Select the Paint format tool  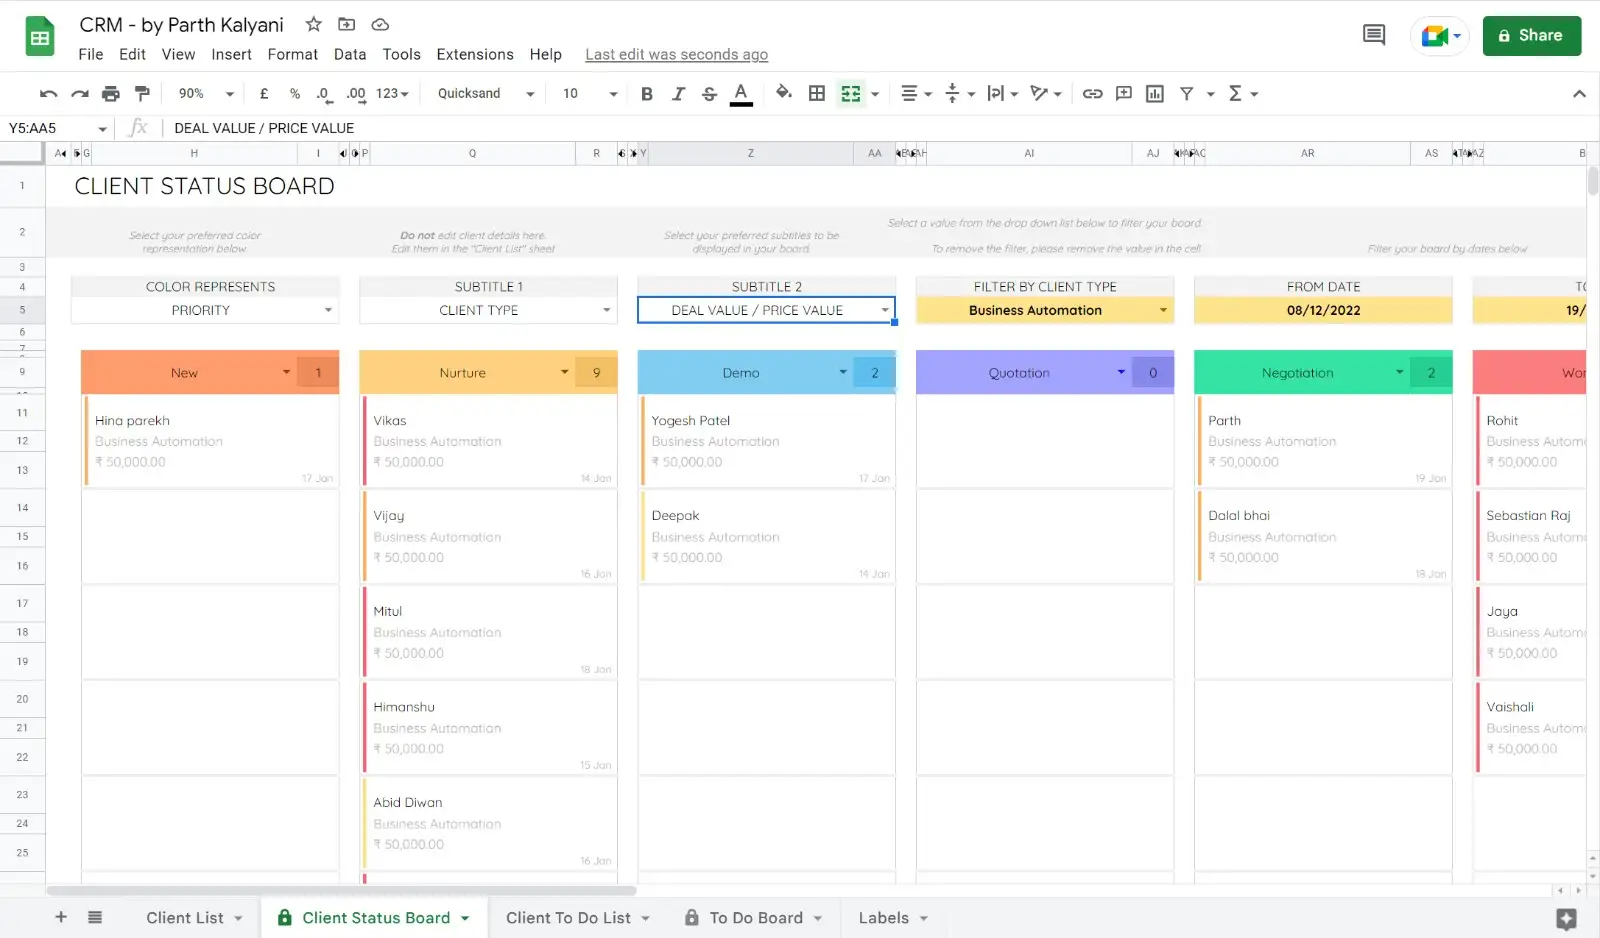142,94
